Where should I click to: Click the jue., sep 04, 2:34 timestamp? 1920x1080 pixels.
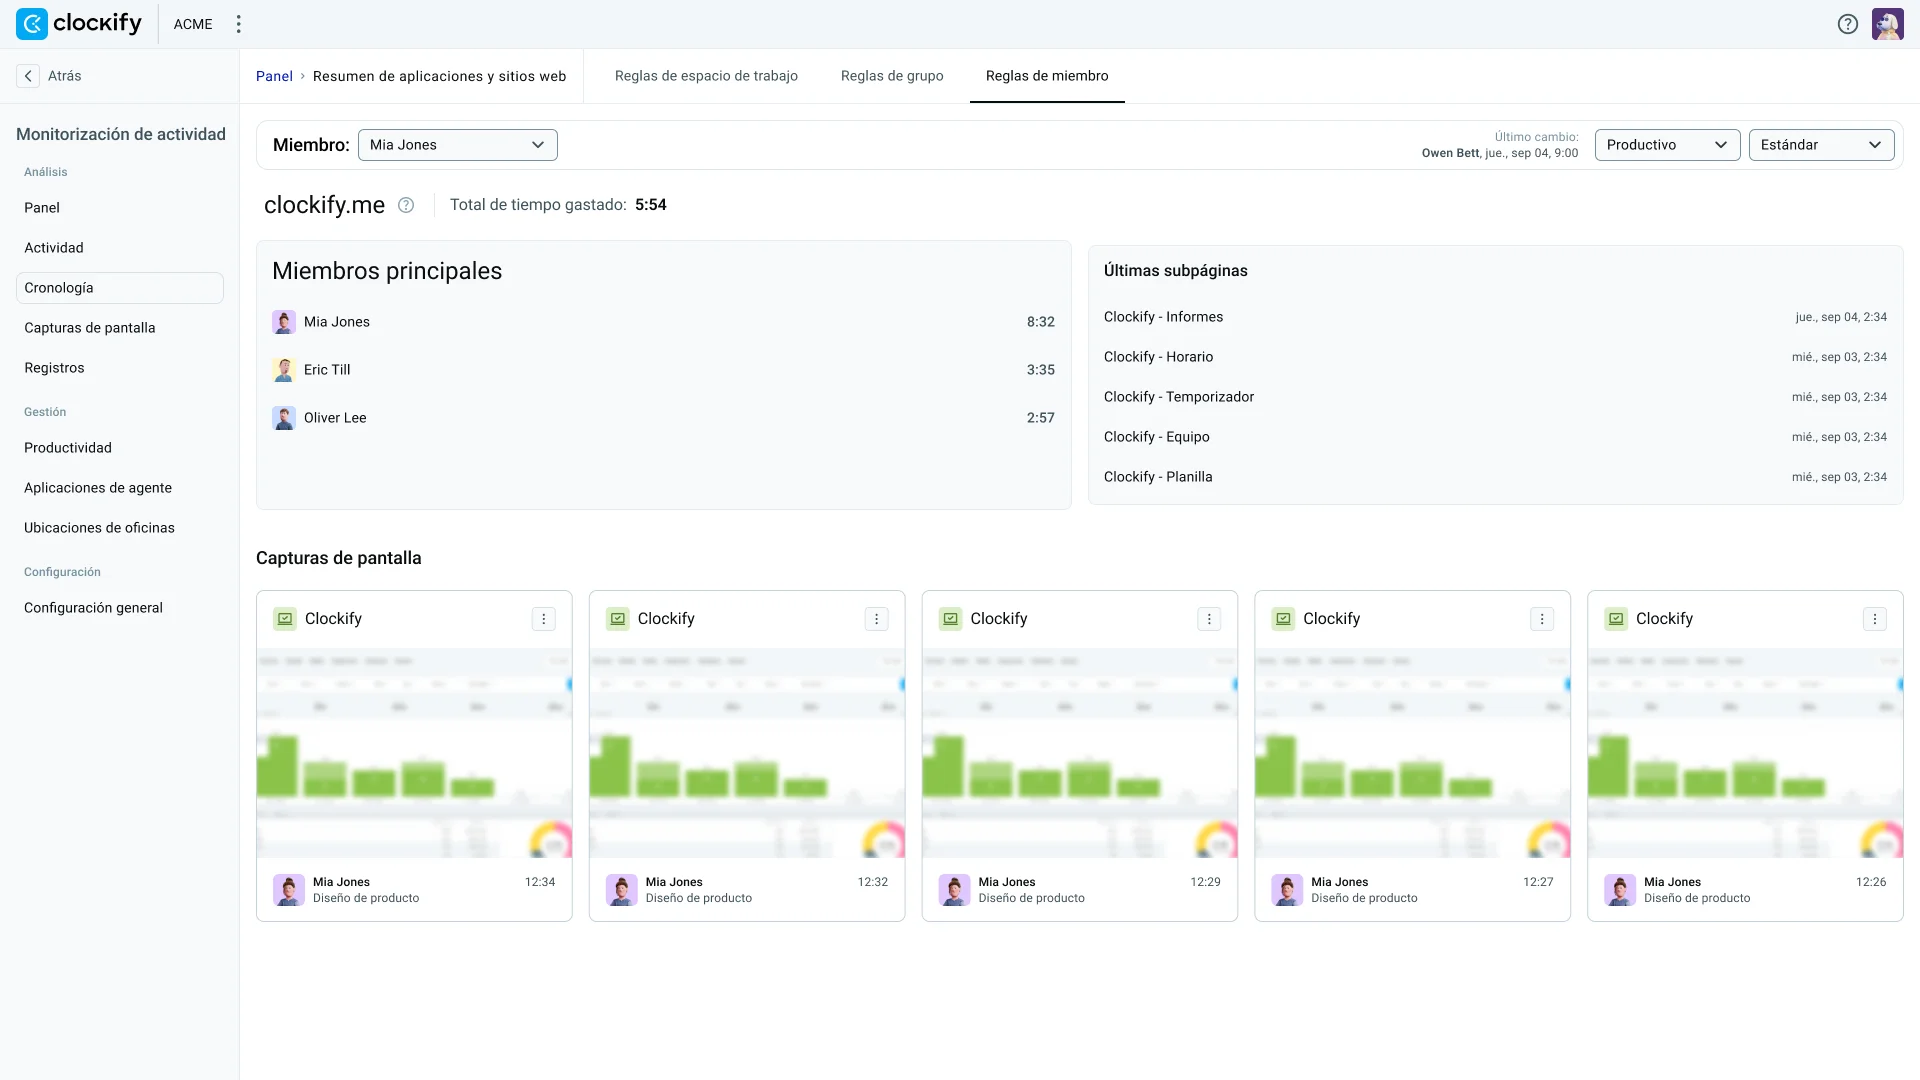click(1841, 317)
